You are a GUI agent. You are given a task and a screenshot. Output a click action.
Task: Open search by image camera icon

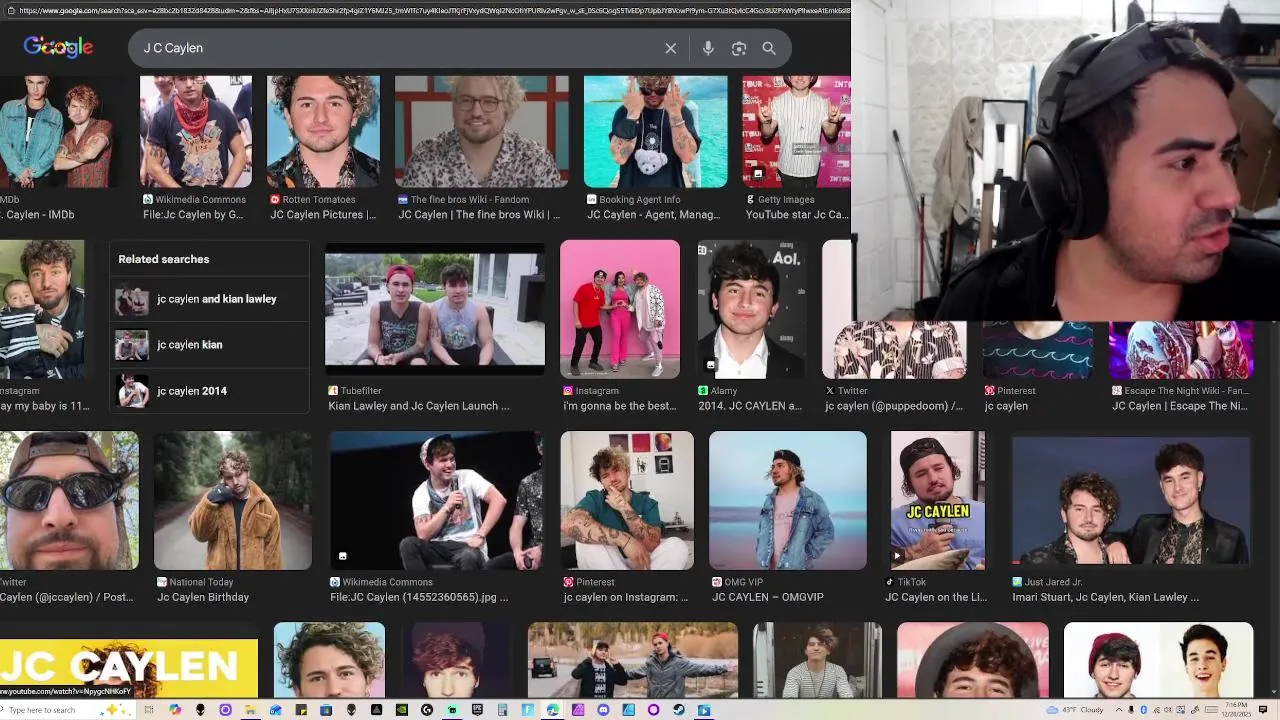(x=739, y=48)
